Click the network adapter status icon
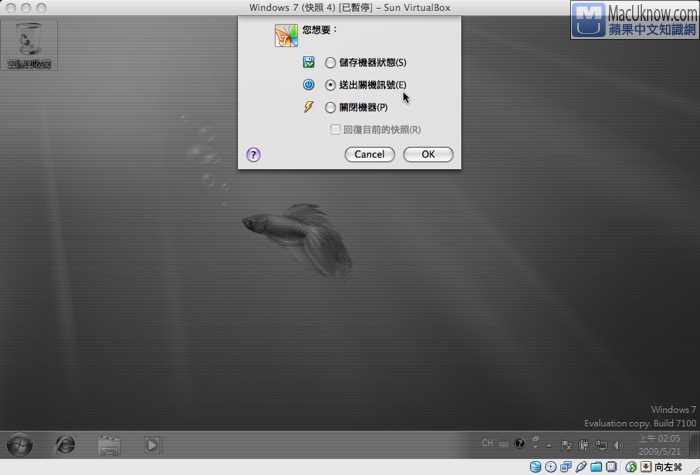Screen dimensions: 700x475 pos(566,467)
